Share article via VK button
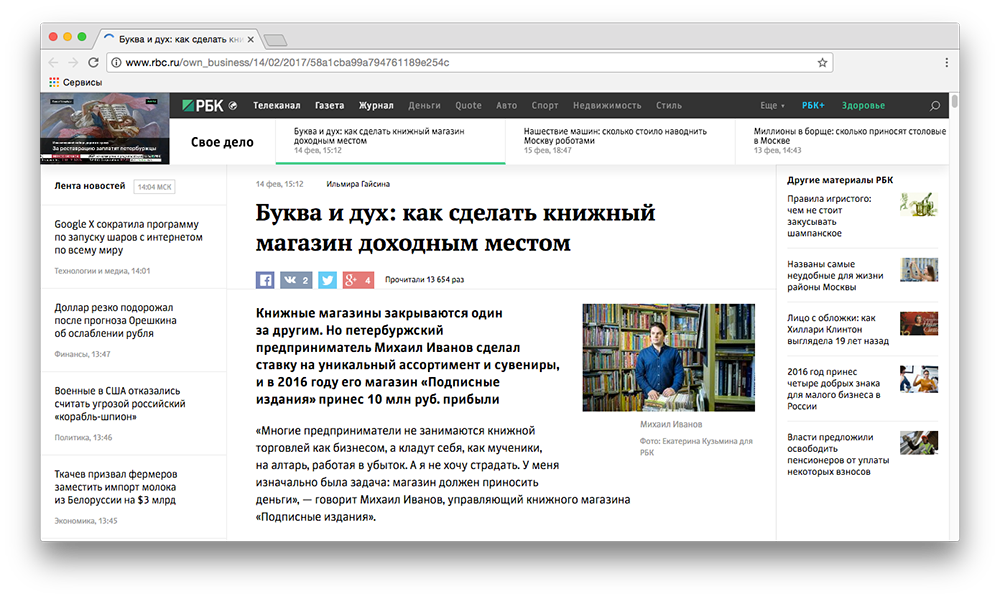 coord(296,280)
